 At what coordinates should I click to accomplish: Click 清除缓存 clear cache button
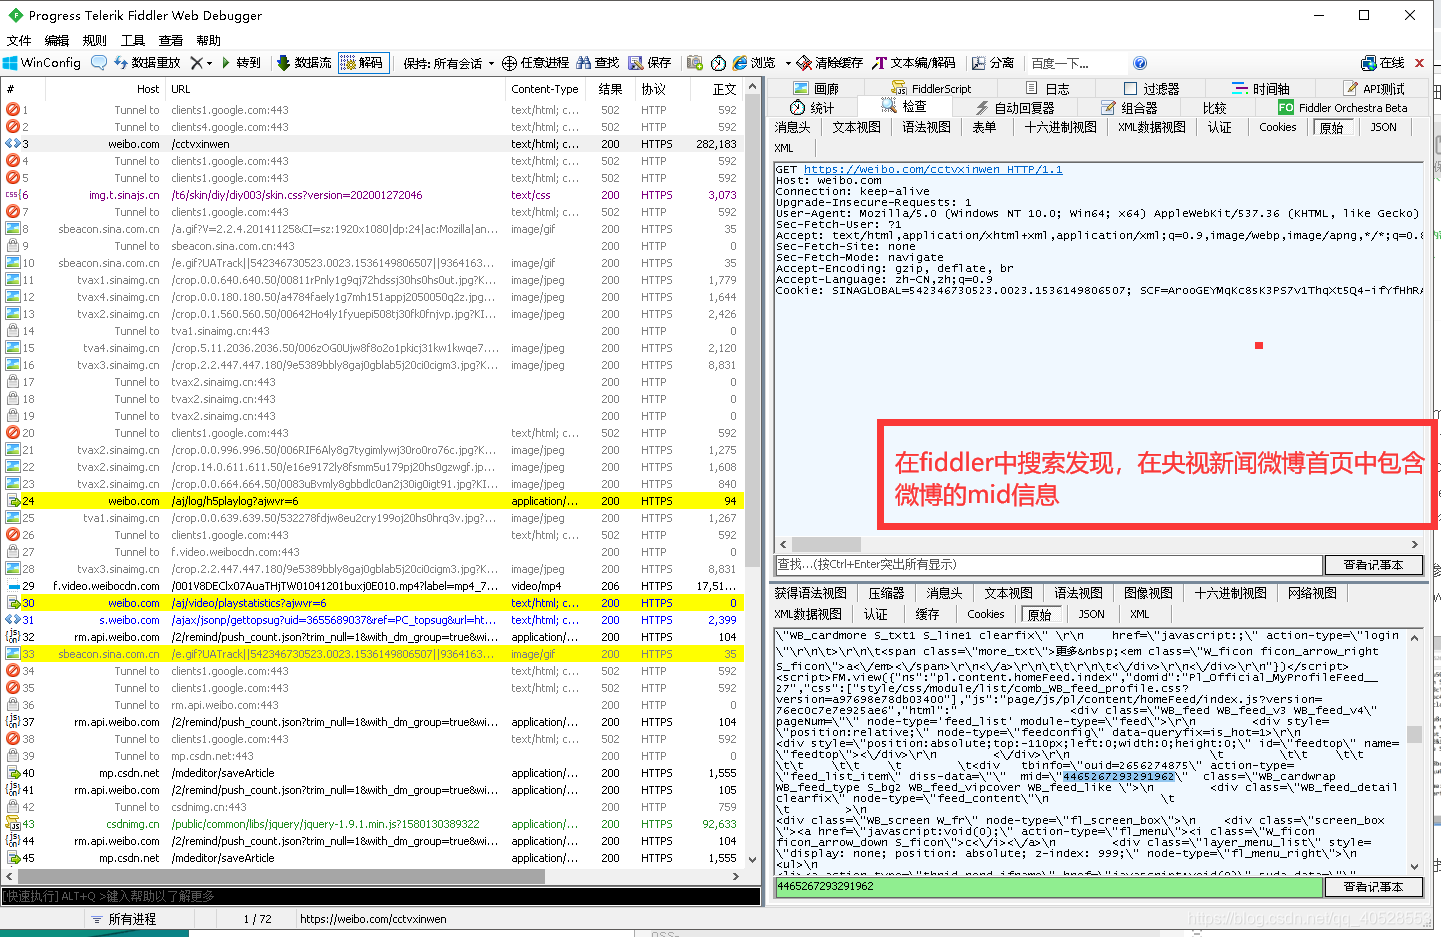click(830, 62)
